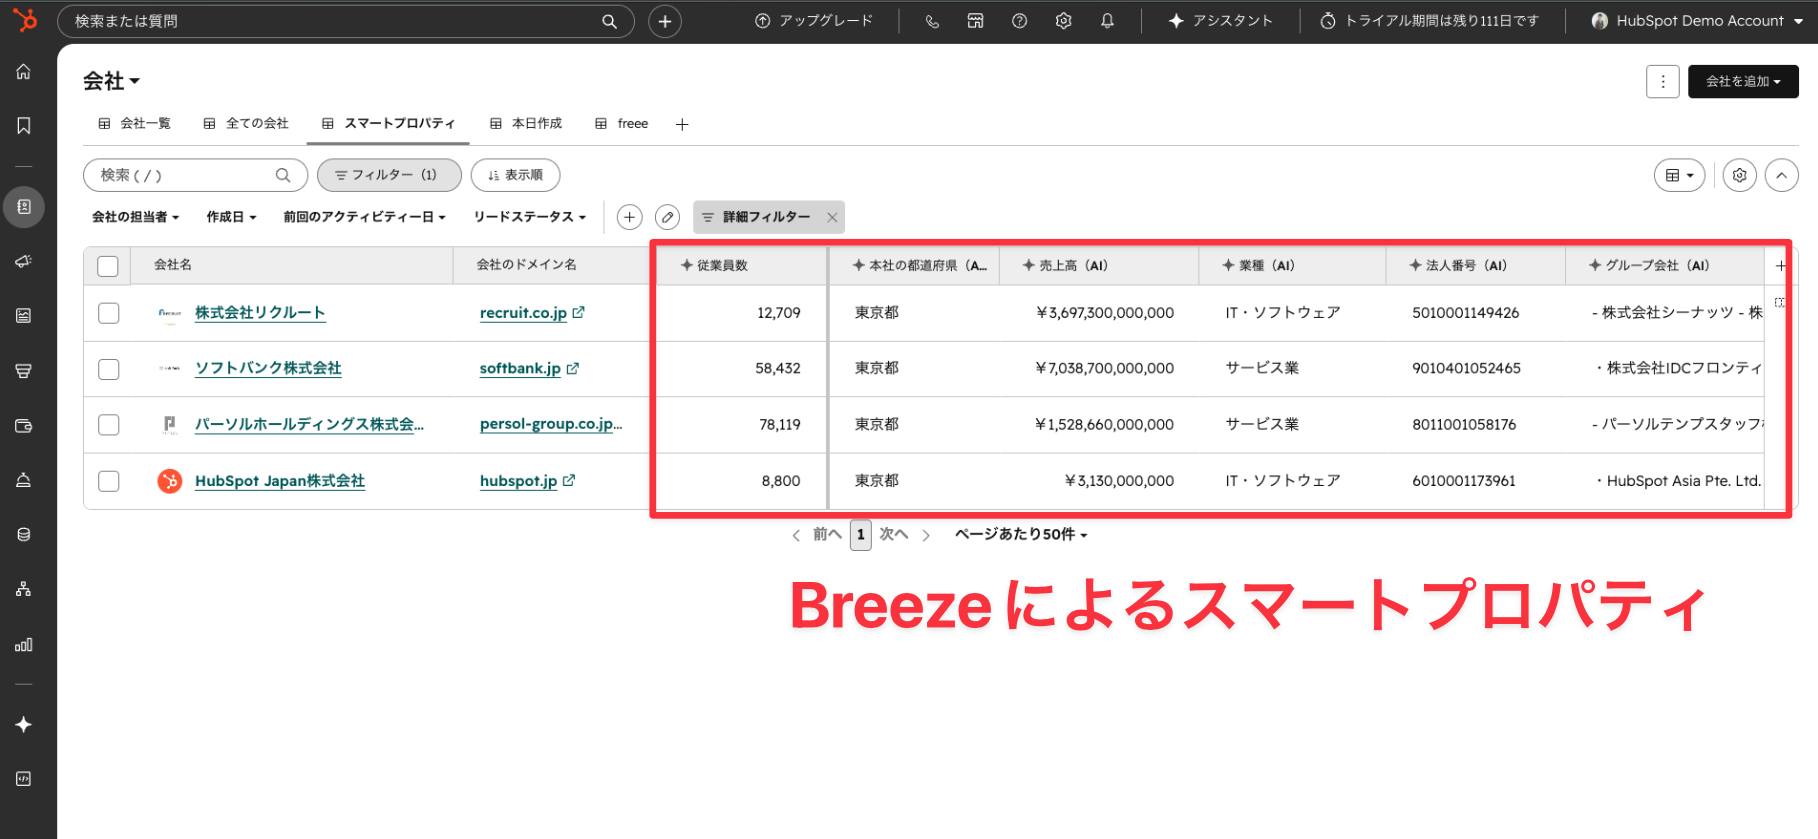Switch to the 本日作成 tab
This screenshot has height=839, width=1818.
point(526,123)
